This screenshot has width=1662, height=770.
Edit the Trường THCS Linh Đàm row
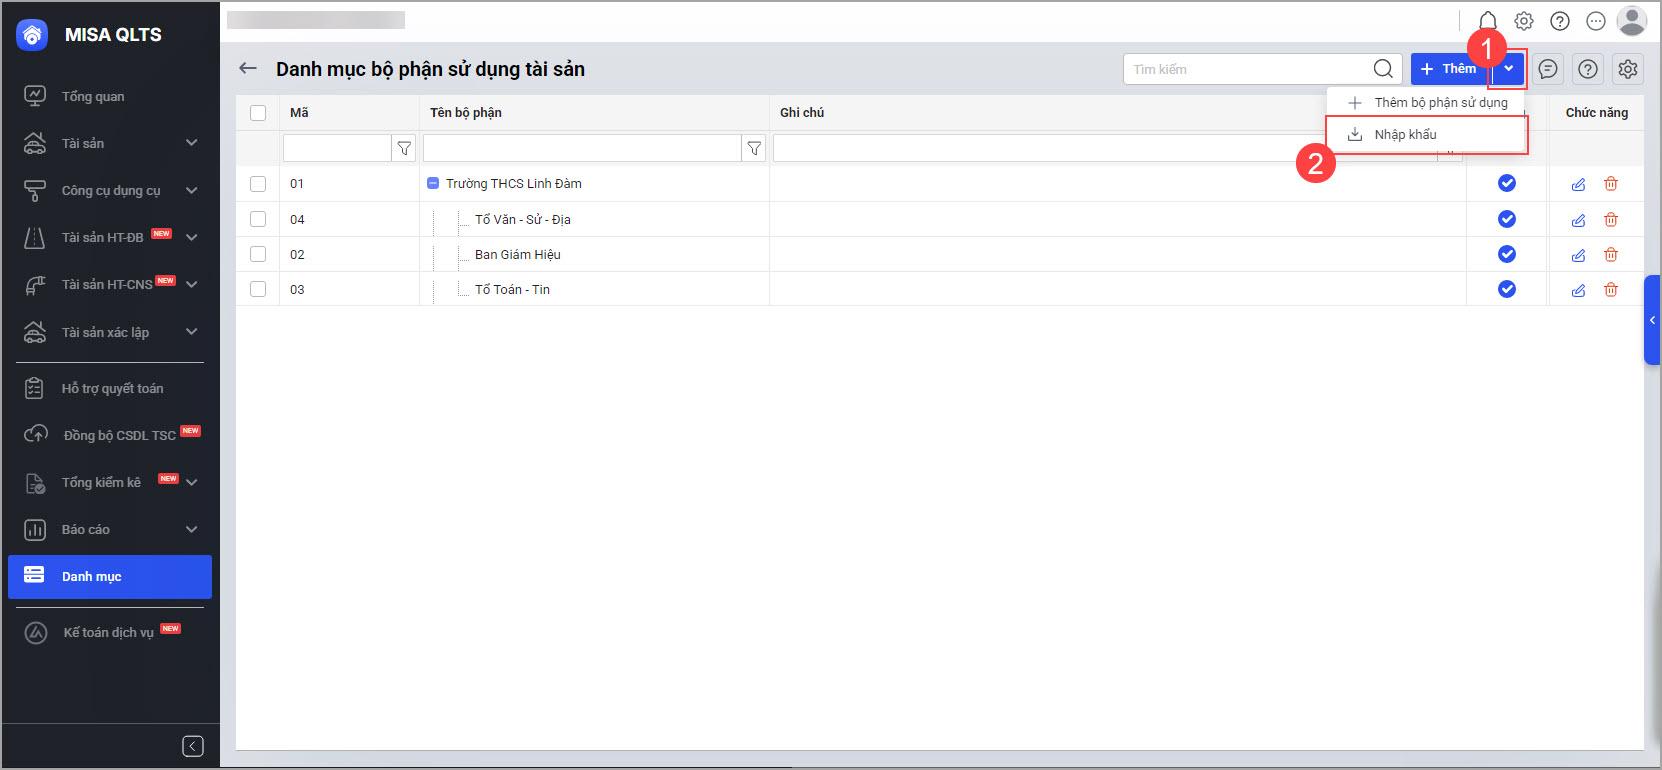point(1578,184)
